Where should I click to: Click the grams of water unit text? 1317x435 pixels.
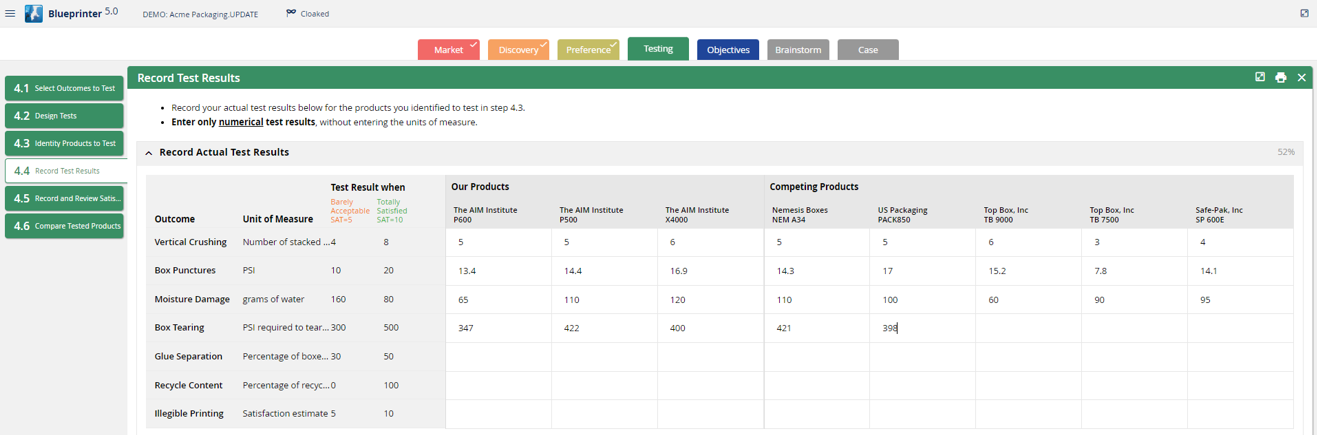tap(272, 299)
